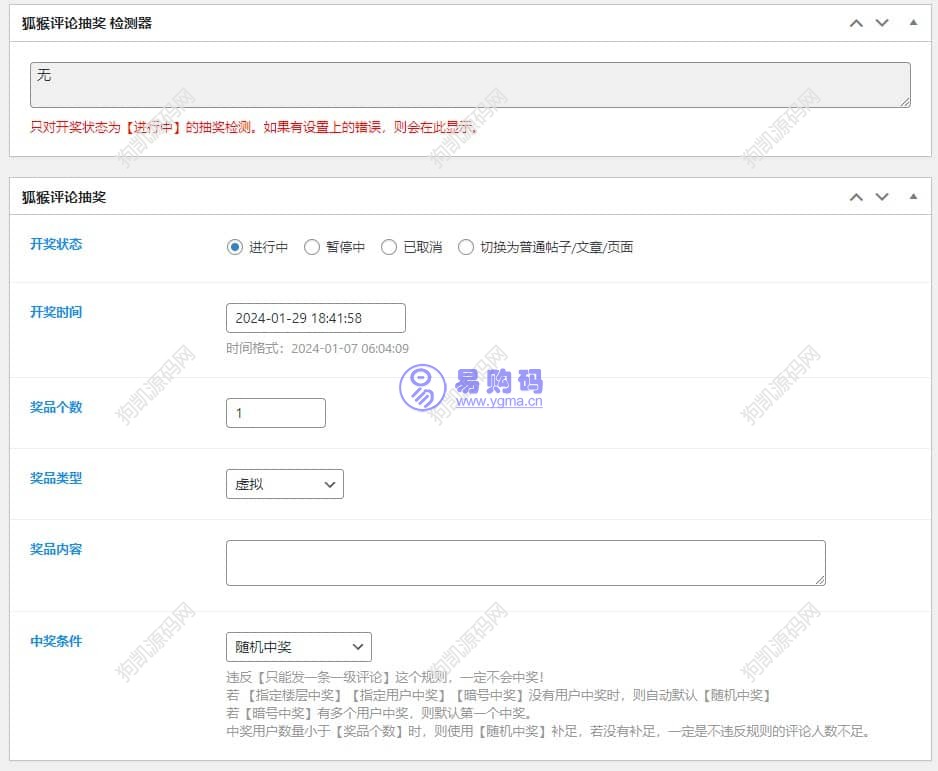Image resolution: width=938 pixels, height=771 pixels.
Task: Click the 奖品个数 number field
Action: pyautogui.click(x=276, y=413)
